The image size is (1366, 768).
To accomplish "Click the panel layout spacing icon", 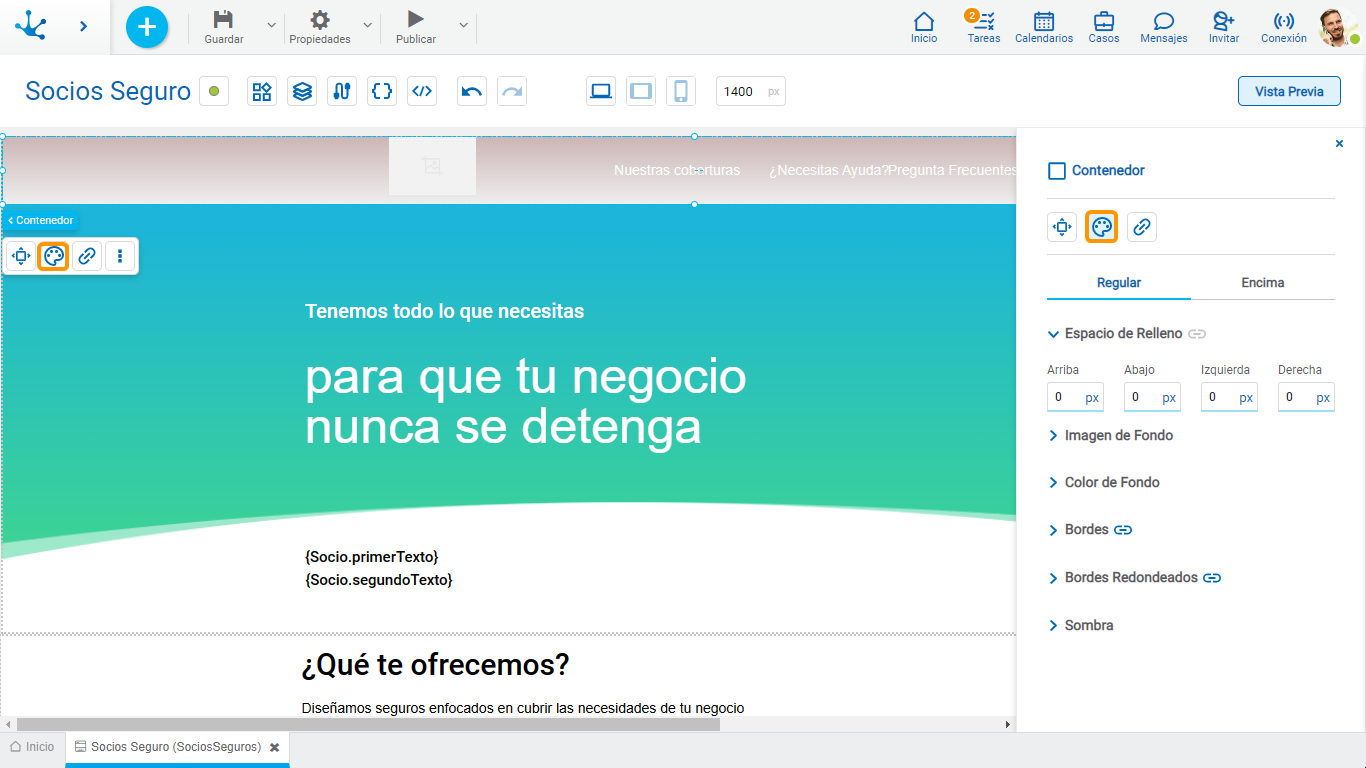I will pyautogui.click(x=1062, y=227).
